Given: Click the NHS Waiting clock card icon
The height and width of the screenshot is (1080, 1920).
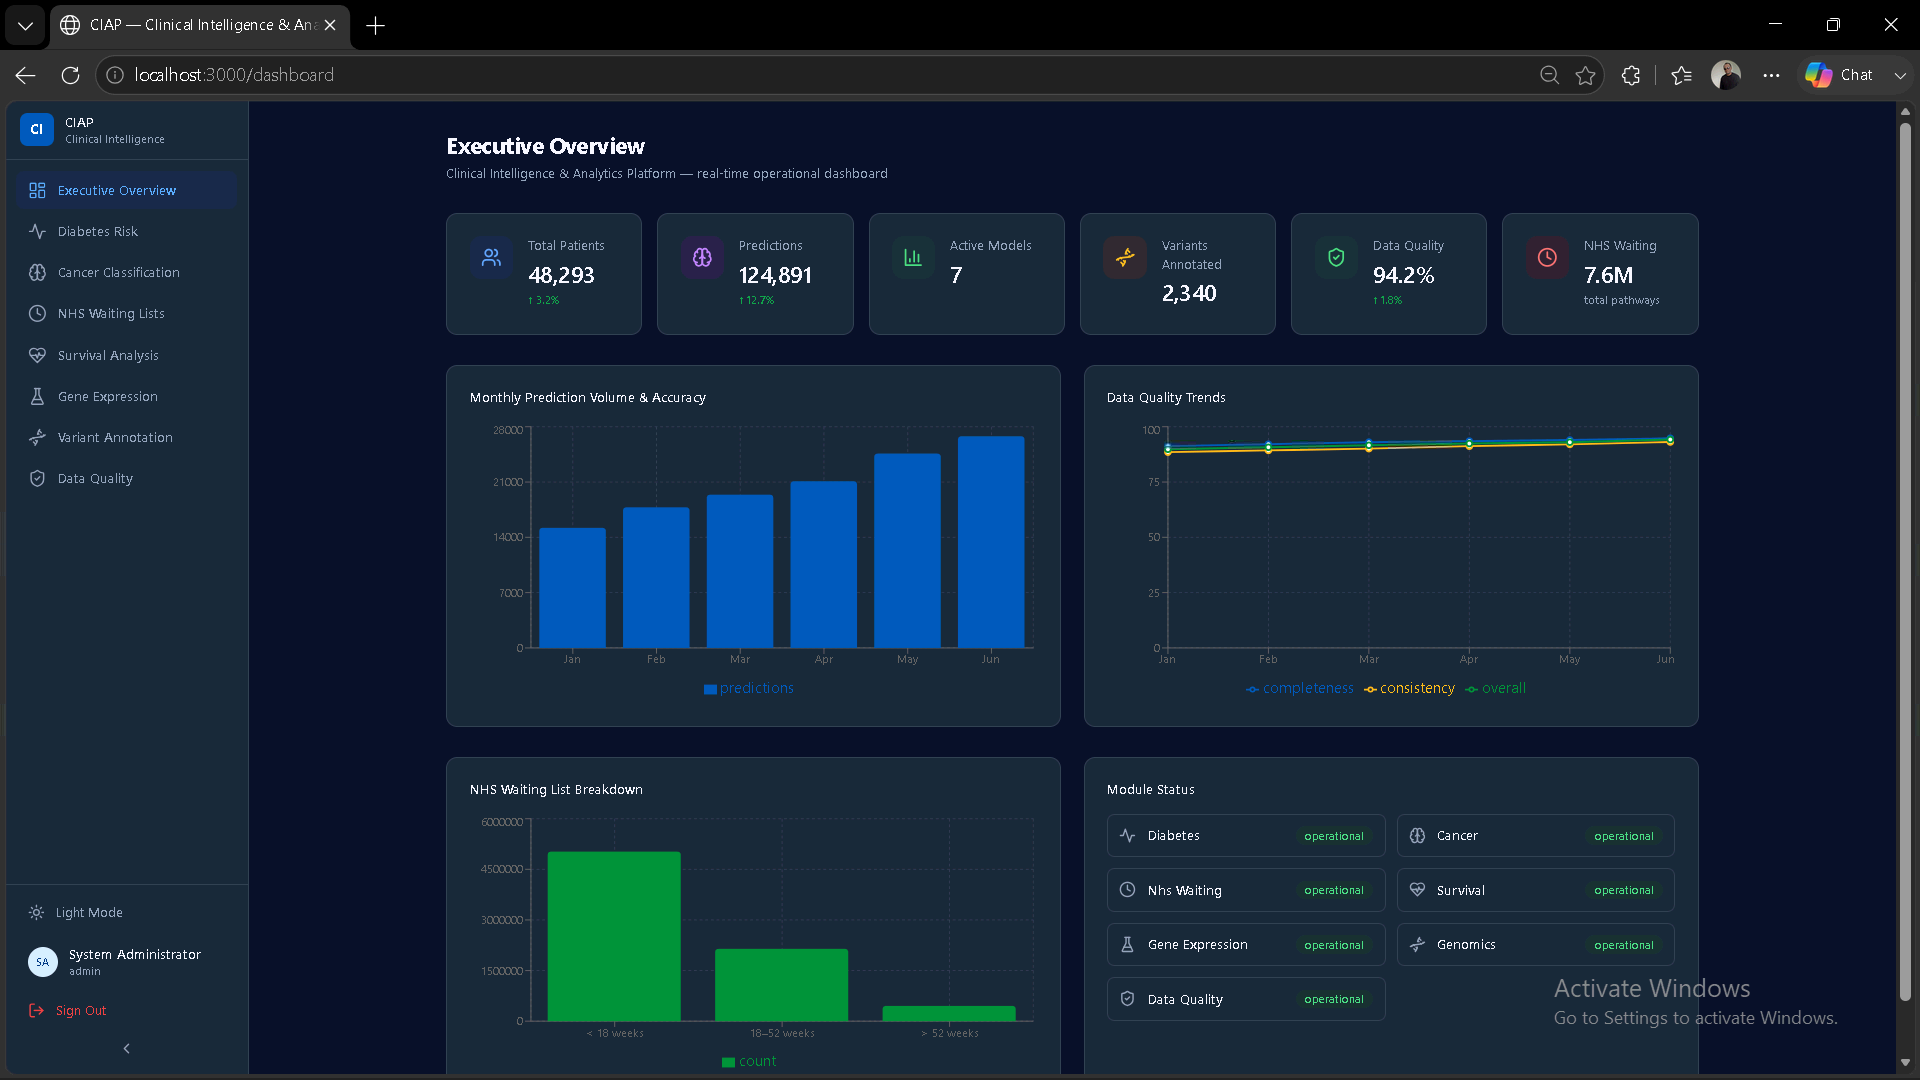Looking at the screenshot, I should click(x=1547, y=257).
